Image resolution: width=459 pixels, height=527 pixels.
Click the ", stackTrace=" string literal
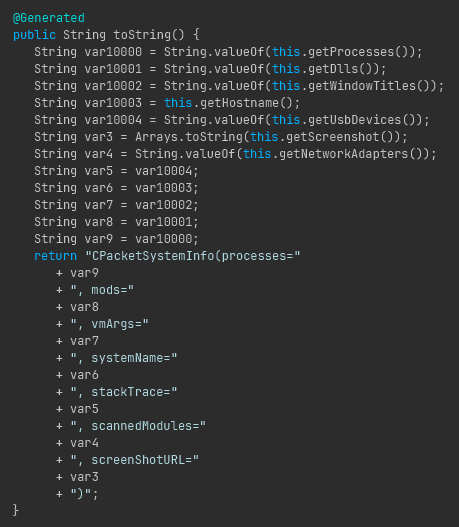coord(124,392)
